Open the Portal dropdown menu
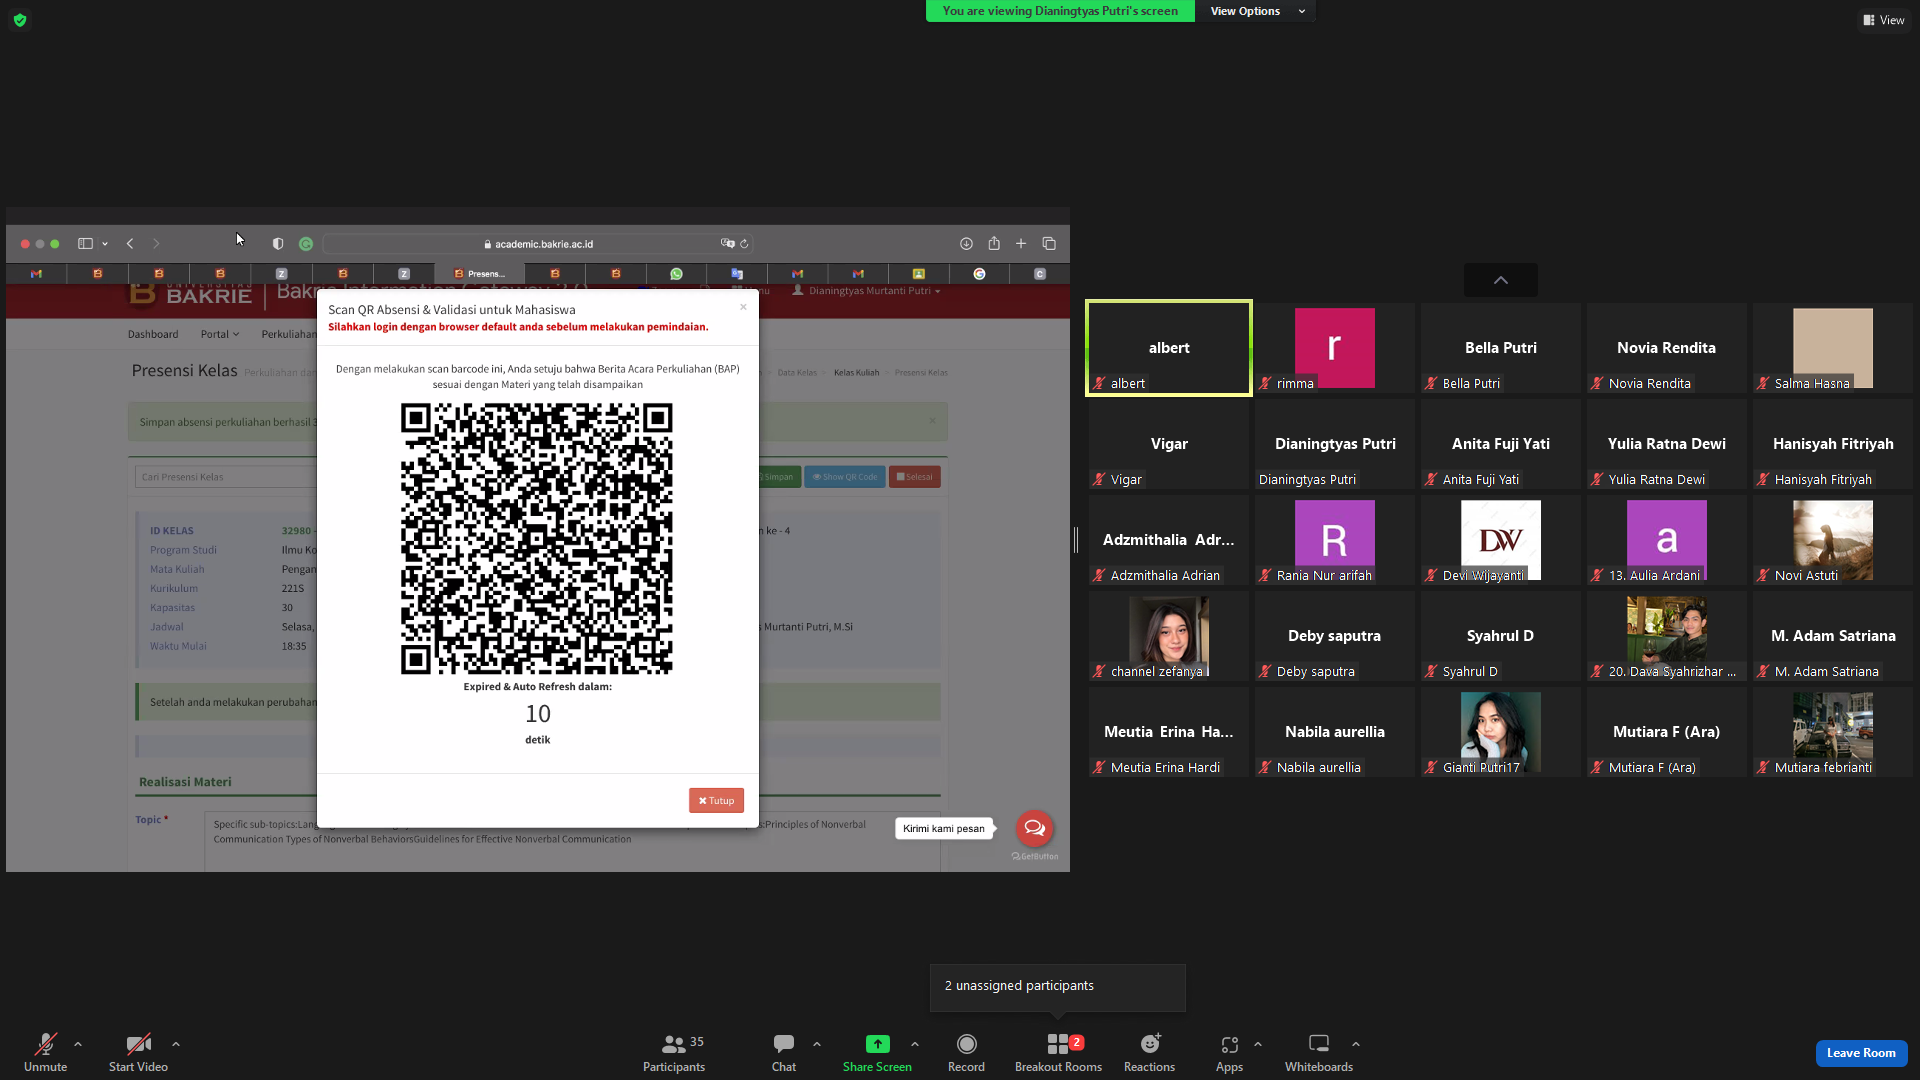 [220, 335]
